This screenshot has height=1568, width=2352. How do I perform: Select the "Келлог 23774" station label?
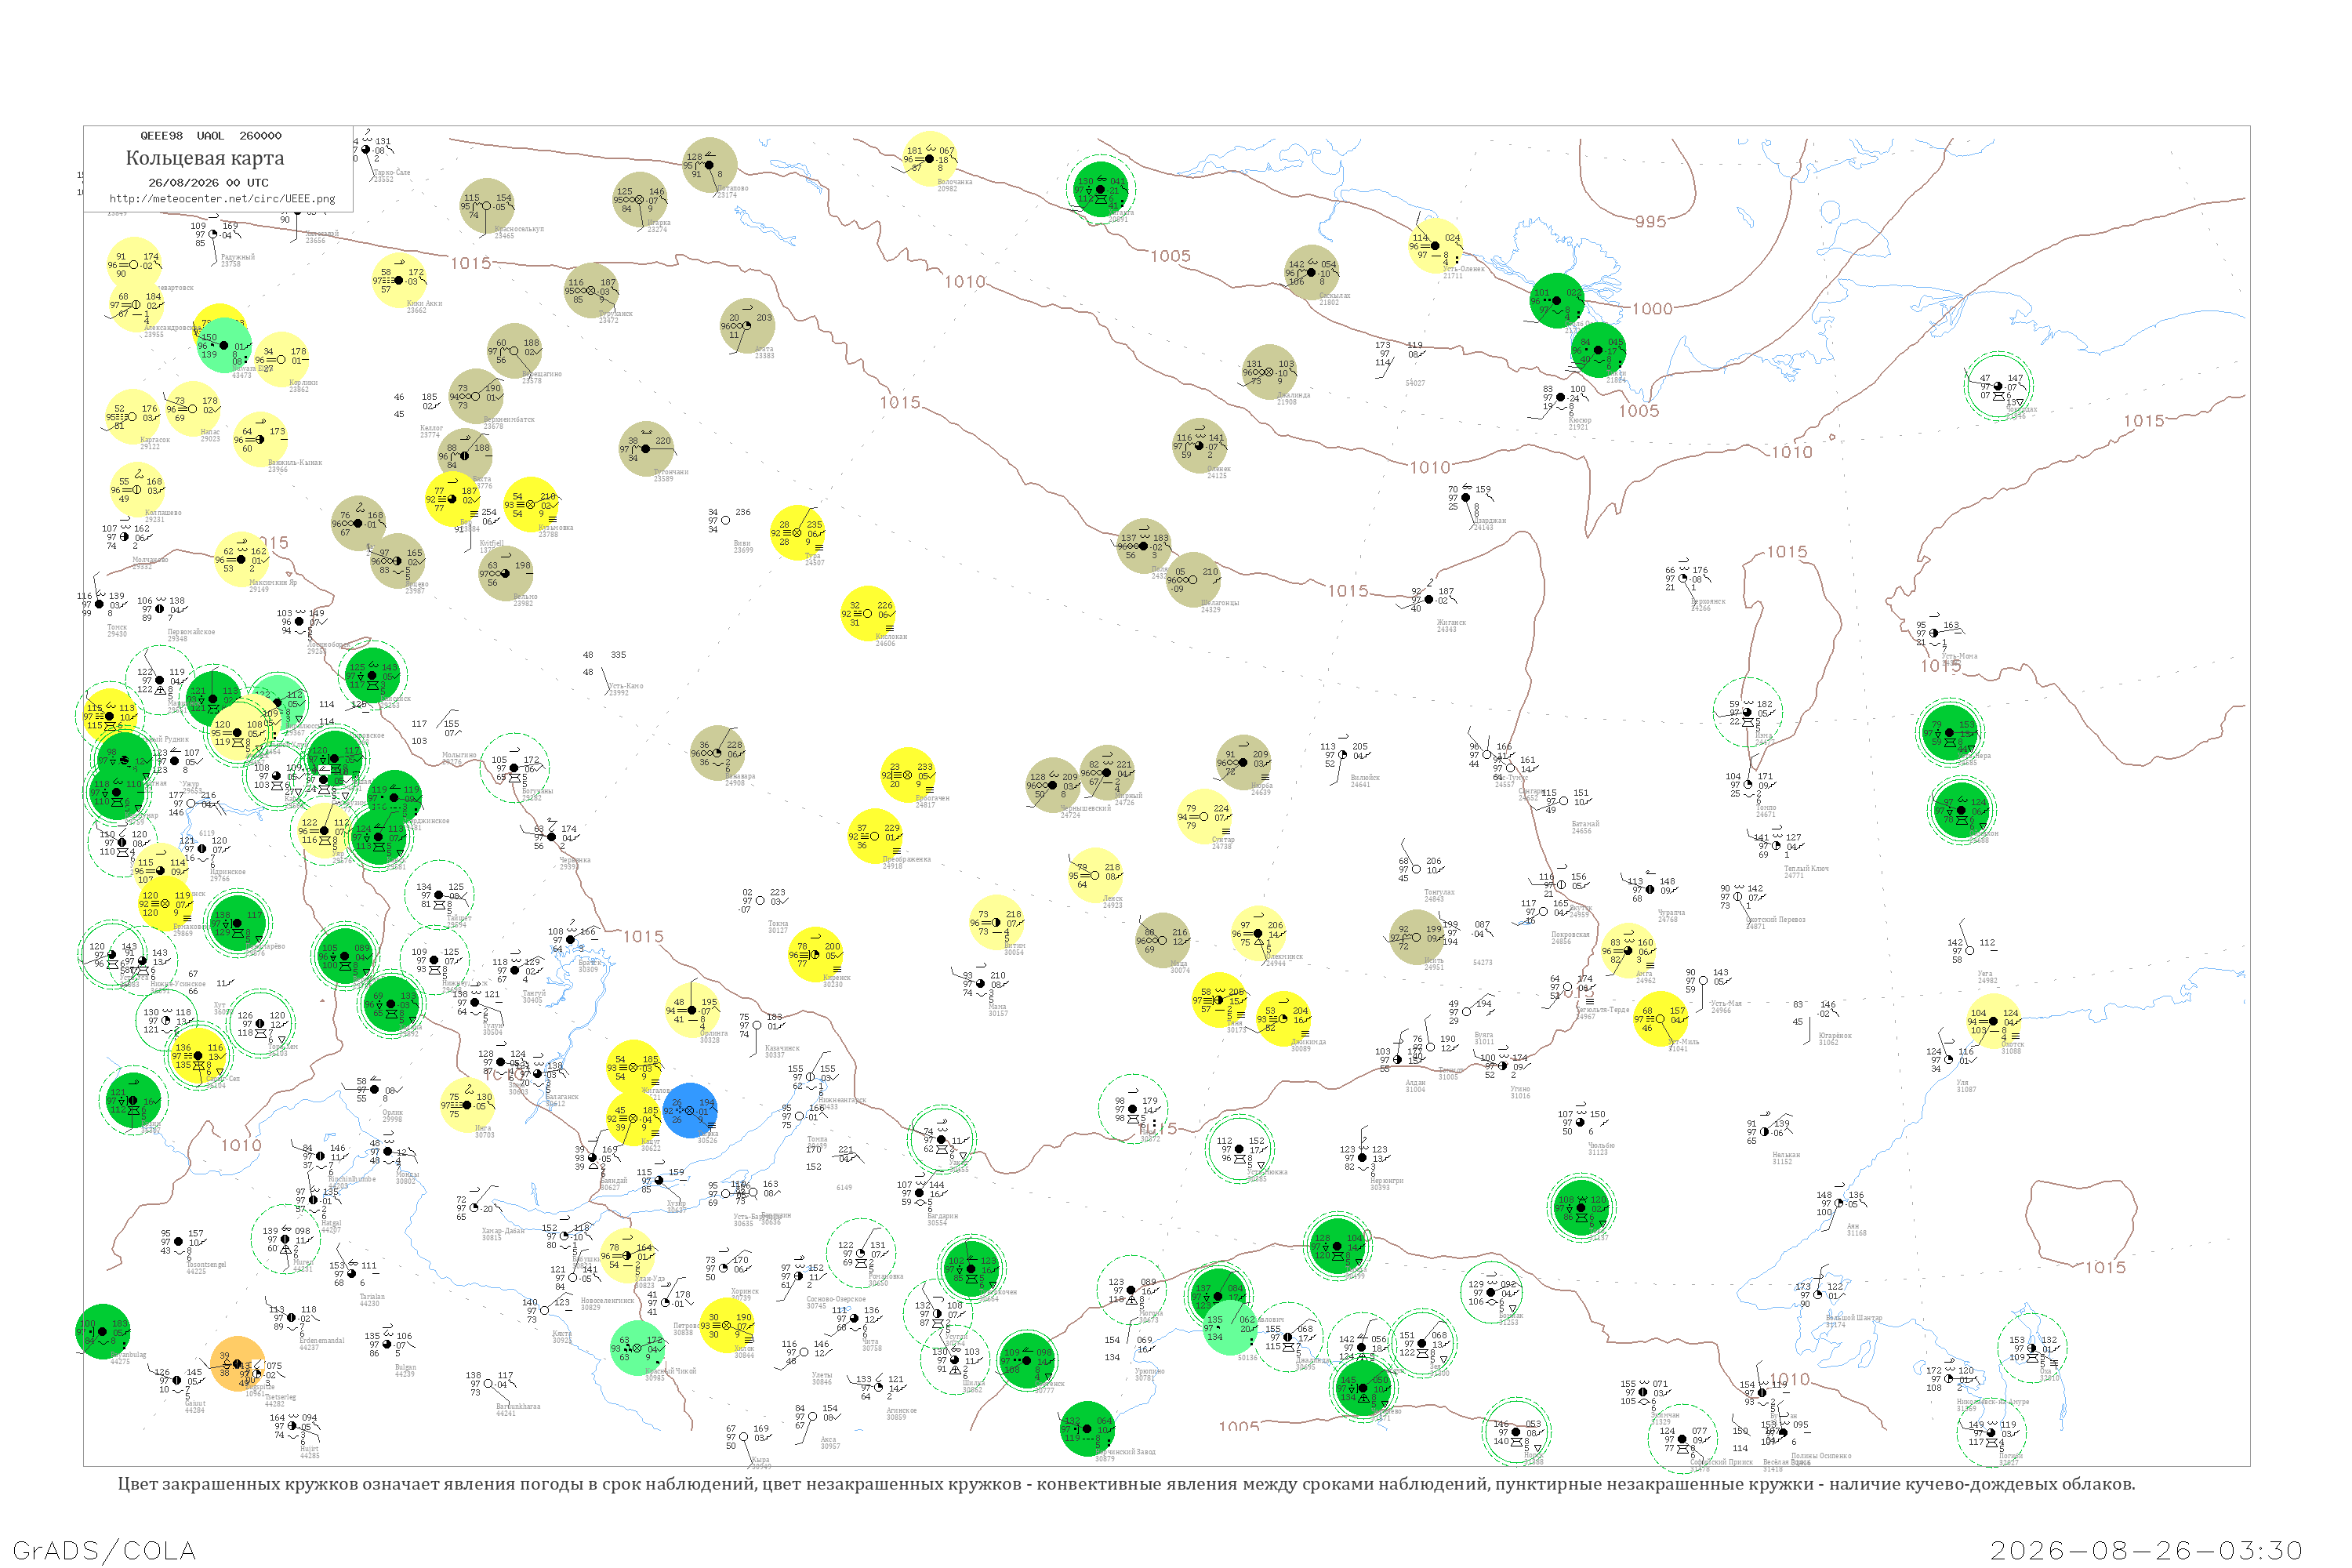pyautogui.click(x=430, y=431)
